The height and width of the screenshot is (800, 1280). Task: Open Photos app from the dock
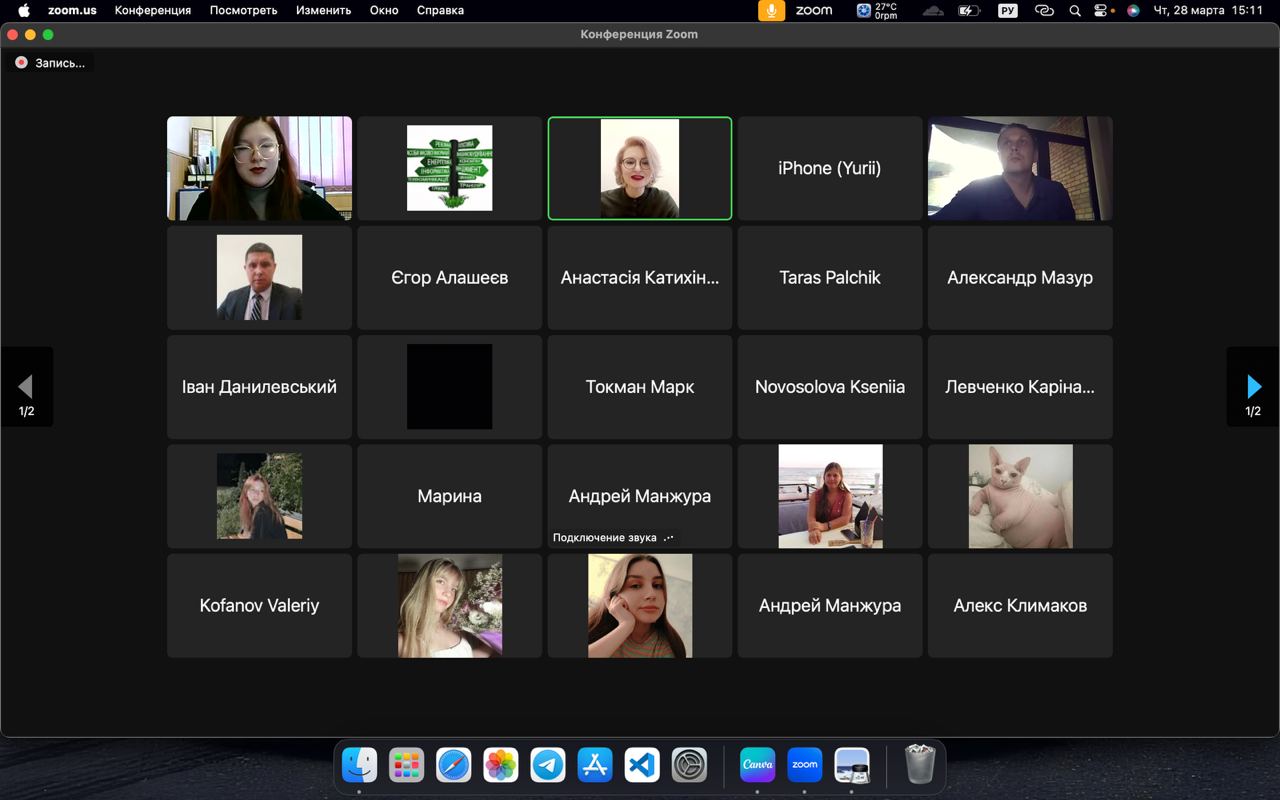coord(500,765)
